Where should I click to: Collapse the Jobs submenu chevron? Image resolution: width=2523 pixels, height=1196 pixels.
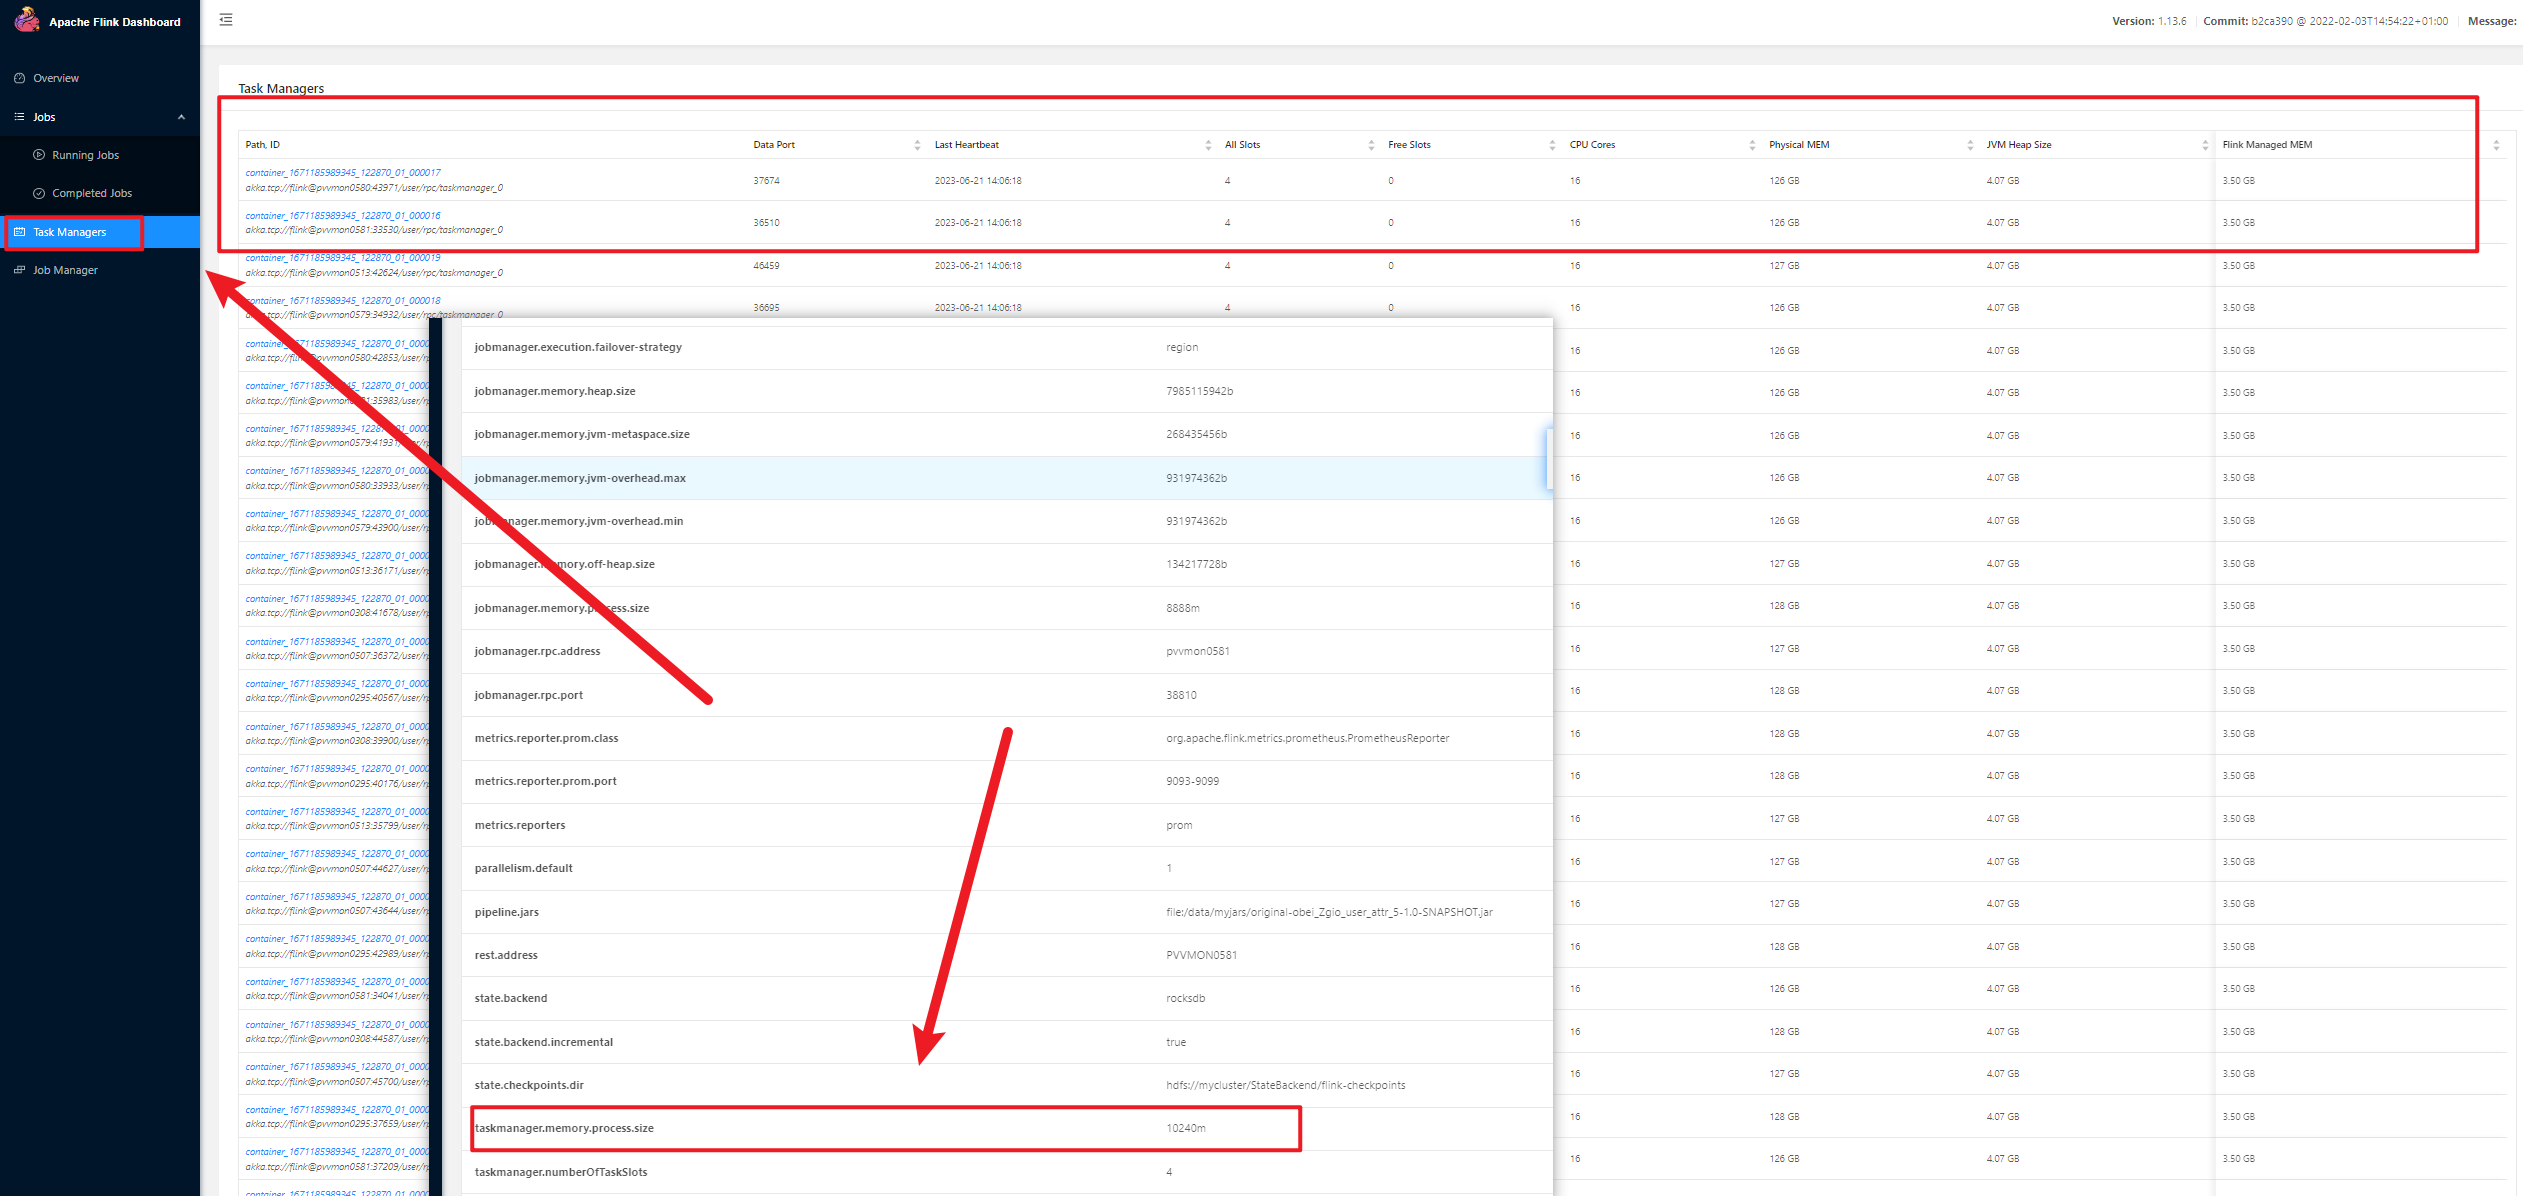point(181,117)
